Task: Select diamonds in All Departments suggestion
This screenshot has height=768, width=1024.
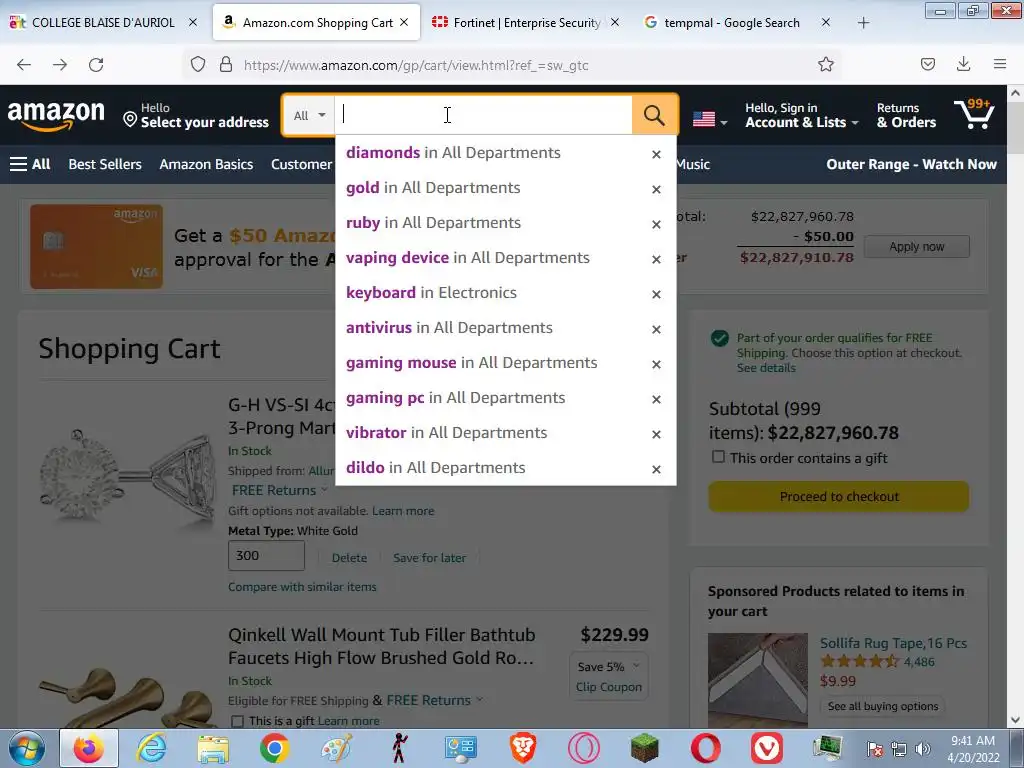Action: tap(453, 153)
